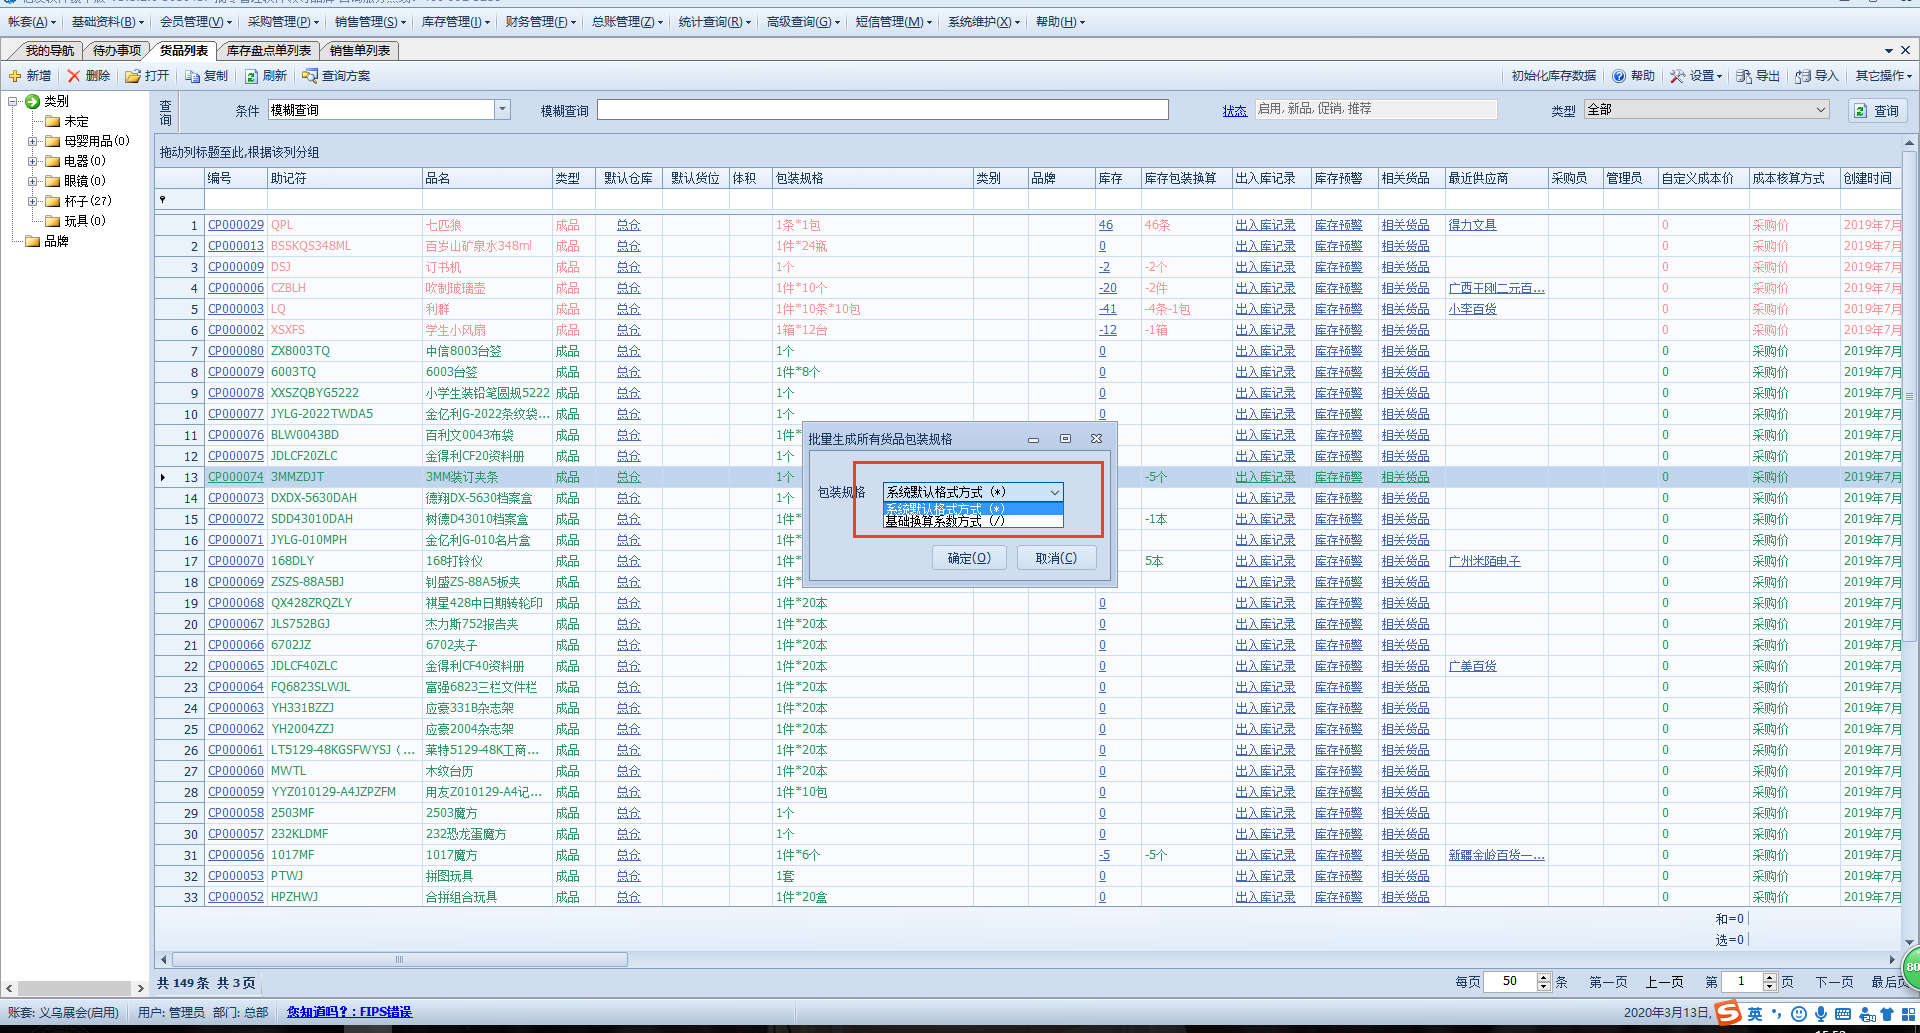Click the 导入 import icon
Image resolution: width=1920 pixels, height=1033 pixels.
1803,76
